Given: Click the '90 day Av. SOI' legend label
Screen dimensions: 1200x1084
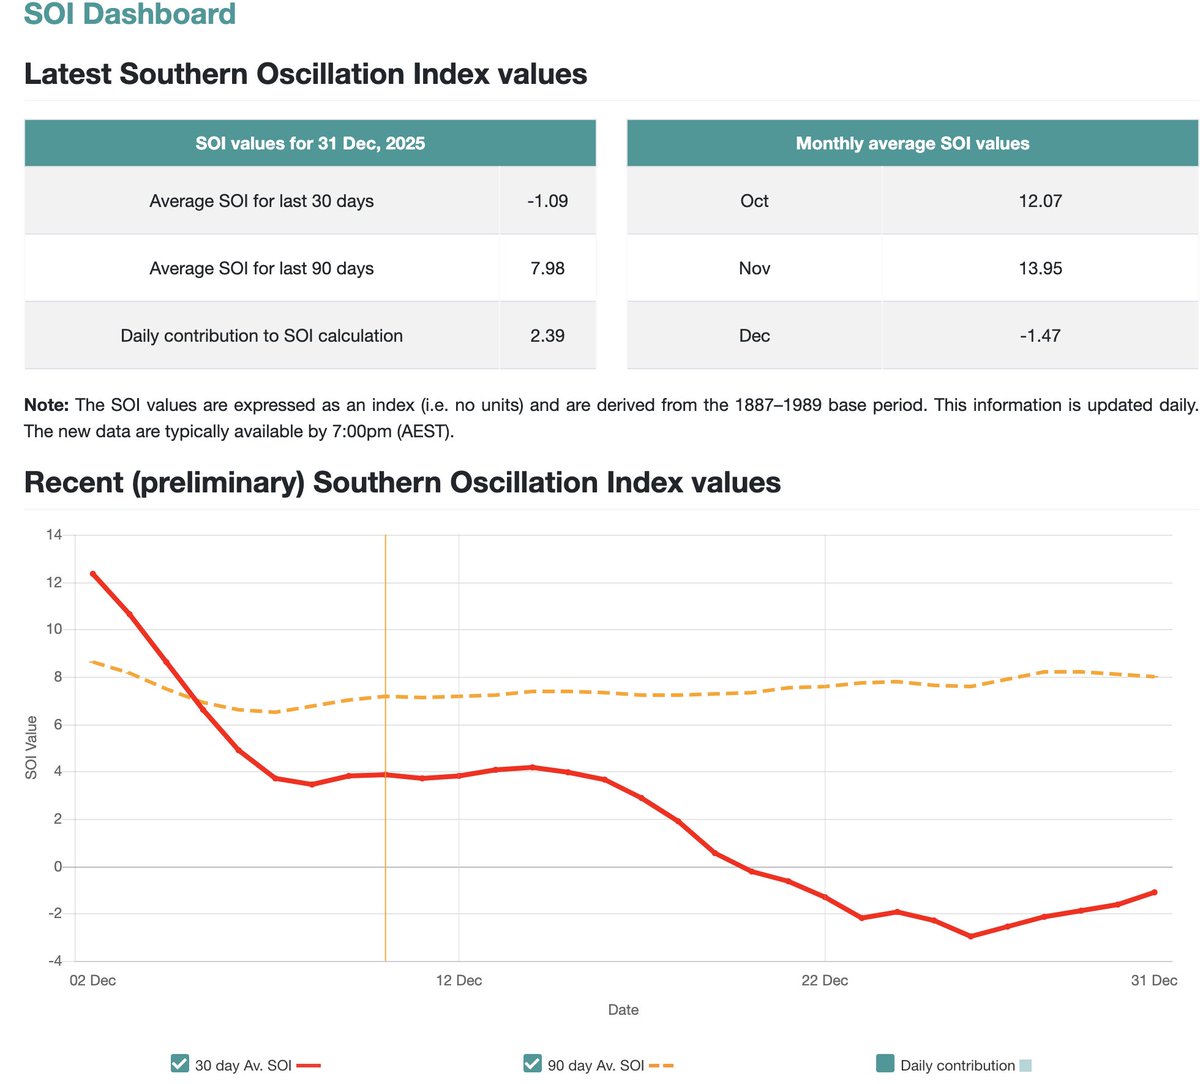Looking at the screenshot, I should [596, 1065].
